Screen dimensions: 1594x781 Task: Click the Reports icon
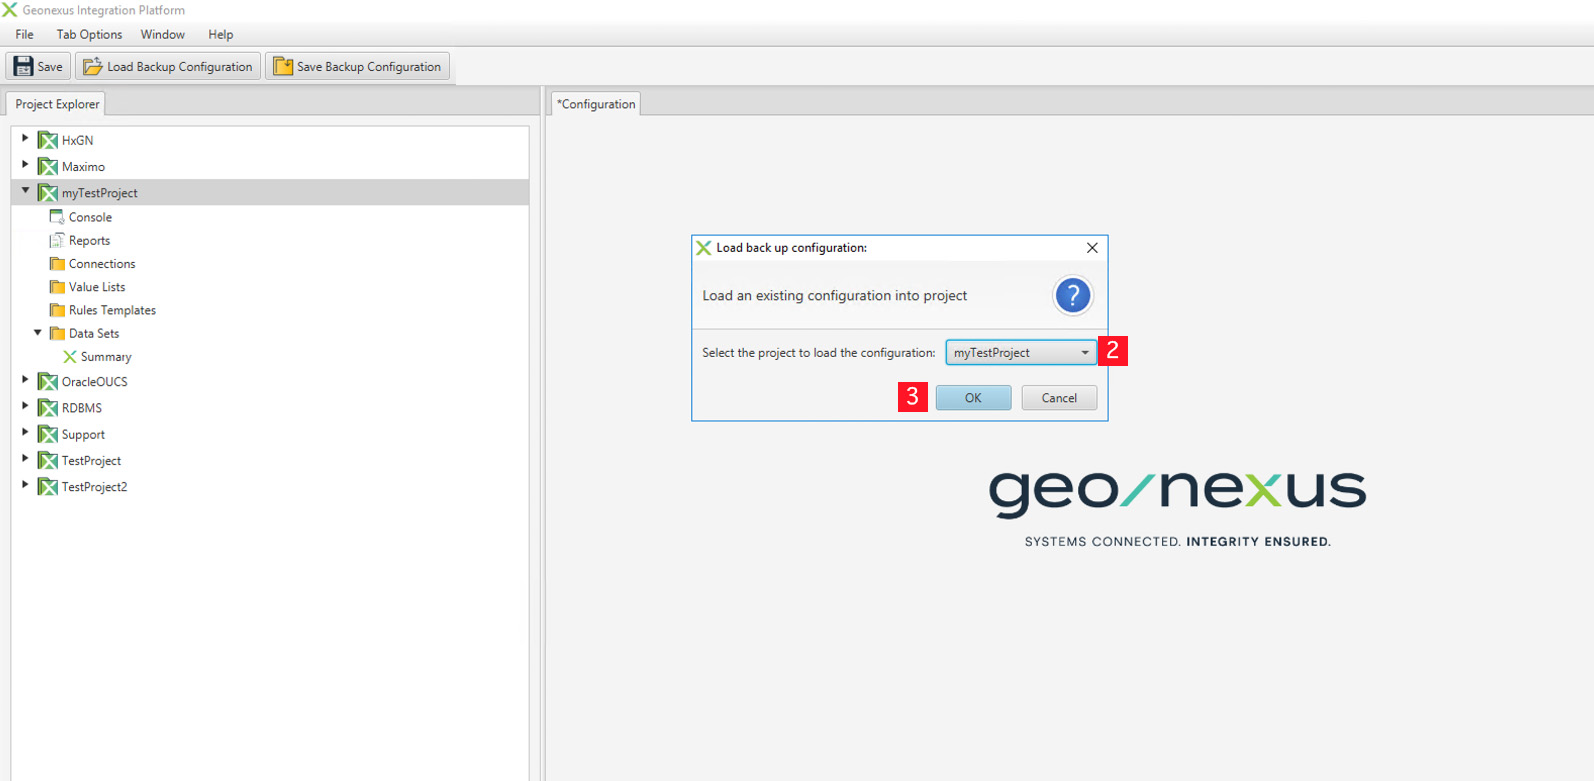click(57, 240)
